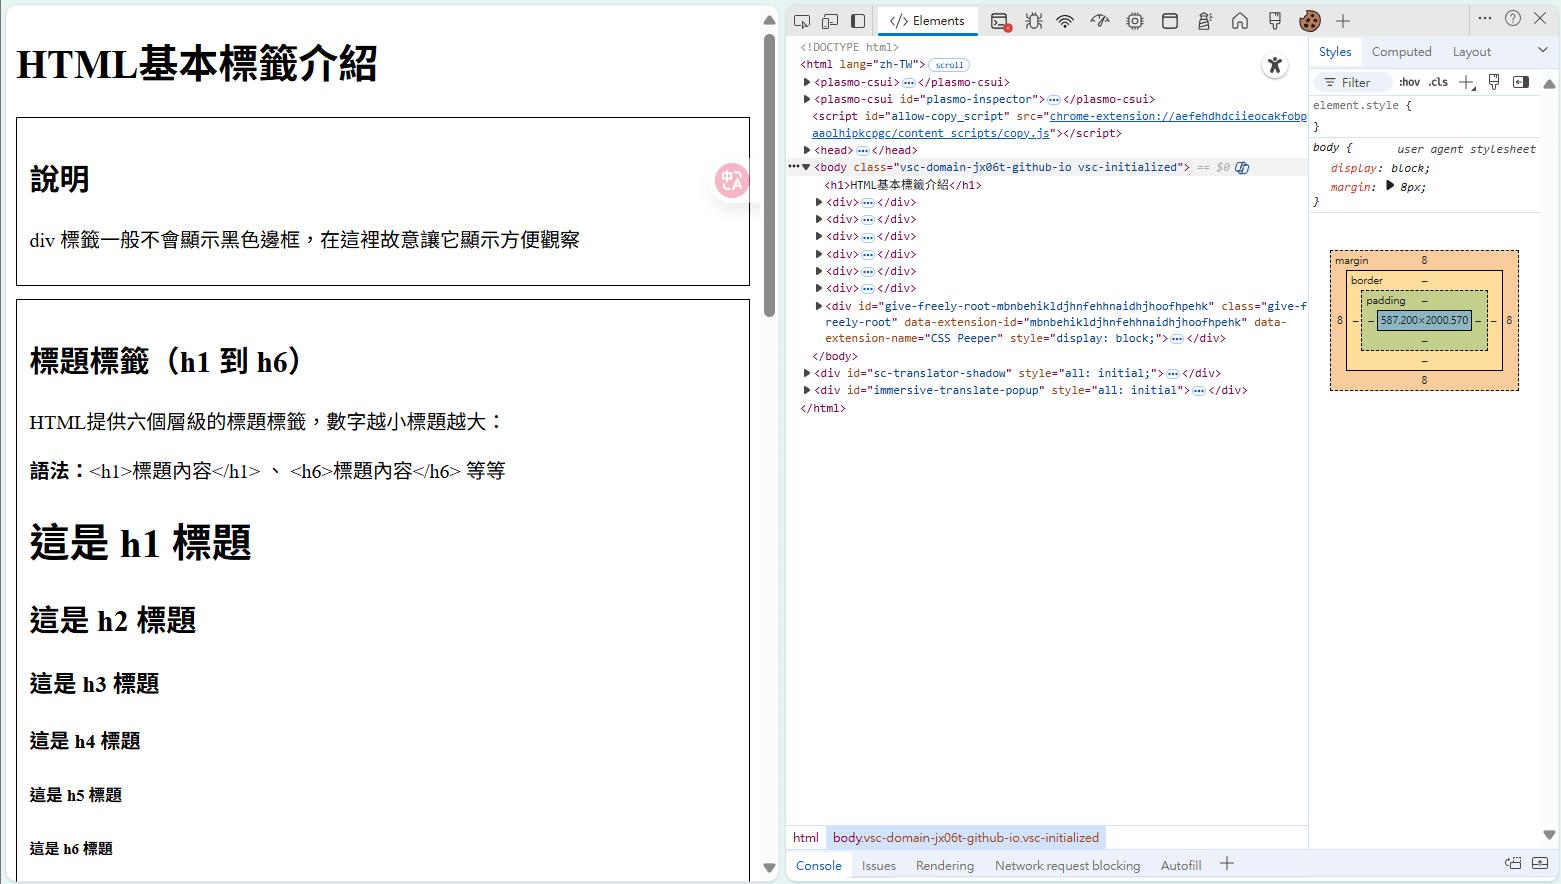The image size is (1561, 884).
Task: Expand the give-freely-root div node
Action: 819,306
